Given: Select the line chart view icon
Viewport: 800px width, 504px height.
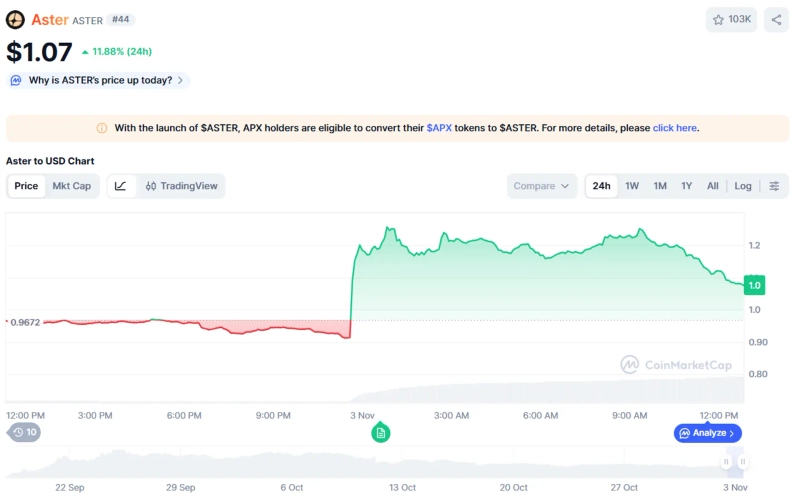Looking at the screenshot, I should [x=120, y=186].
